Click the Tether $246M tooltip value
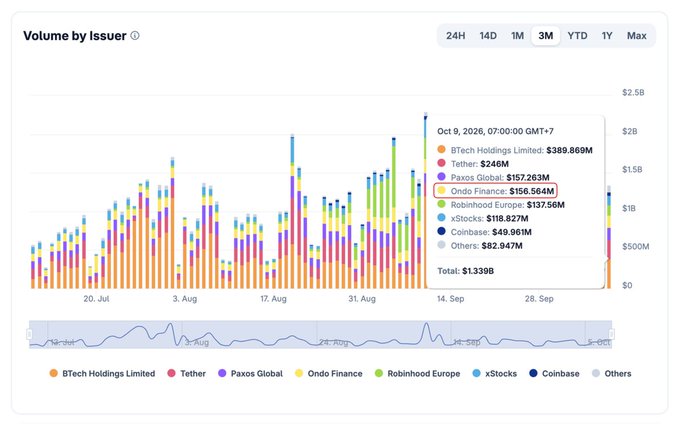Image resolution: width=680 pixels, height=428 pixels. tap(494, 164)
